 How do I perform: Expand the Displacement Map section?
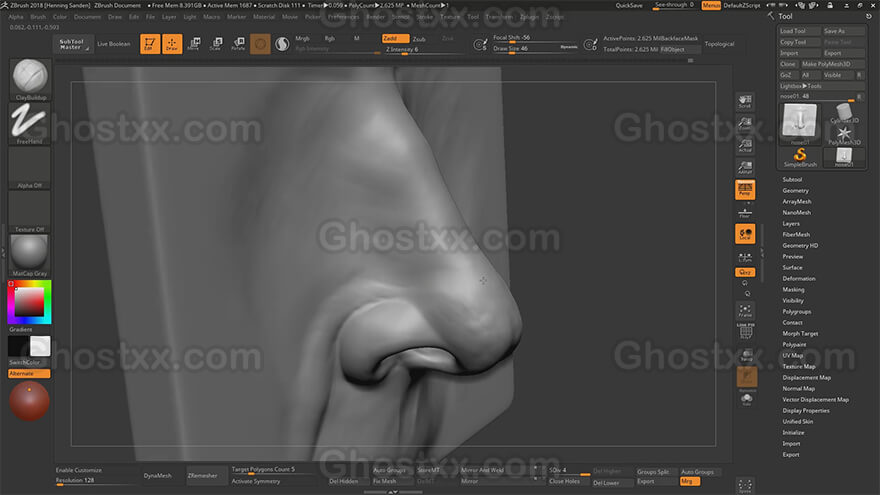click(806, 378)
